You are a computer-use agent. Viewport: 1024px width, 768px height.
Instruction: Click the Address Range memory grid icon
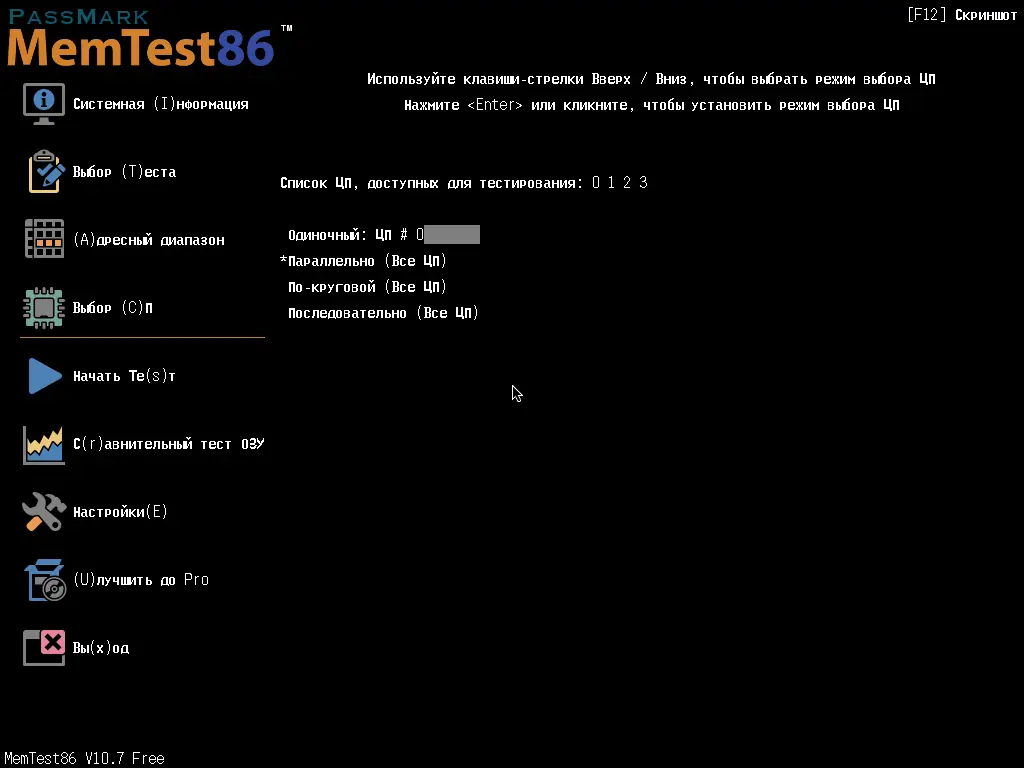[44, 239]
